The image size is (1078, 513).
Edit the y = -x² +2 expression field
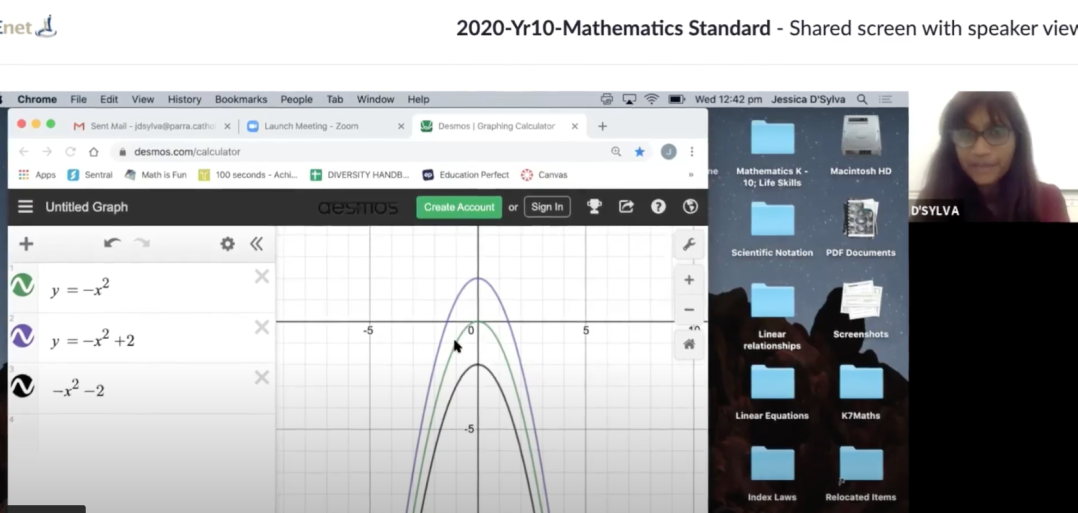click(144, 339)
